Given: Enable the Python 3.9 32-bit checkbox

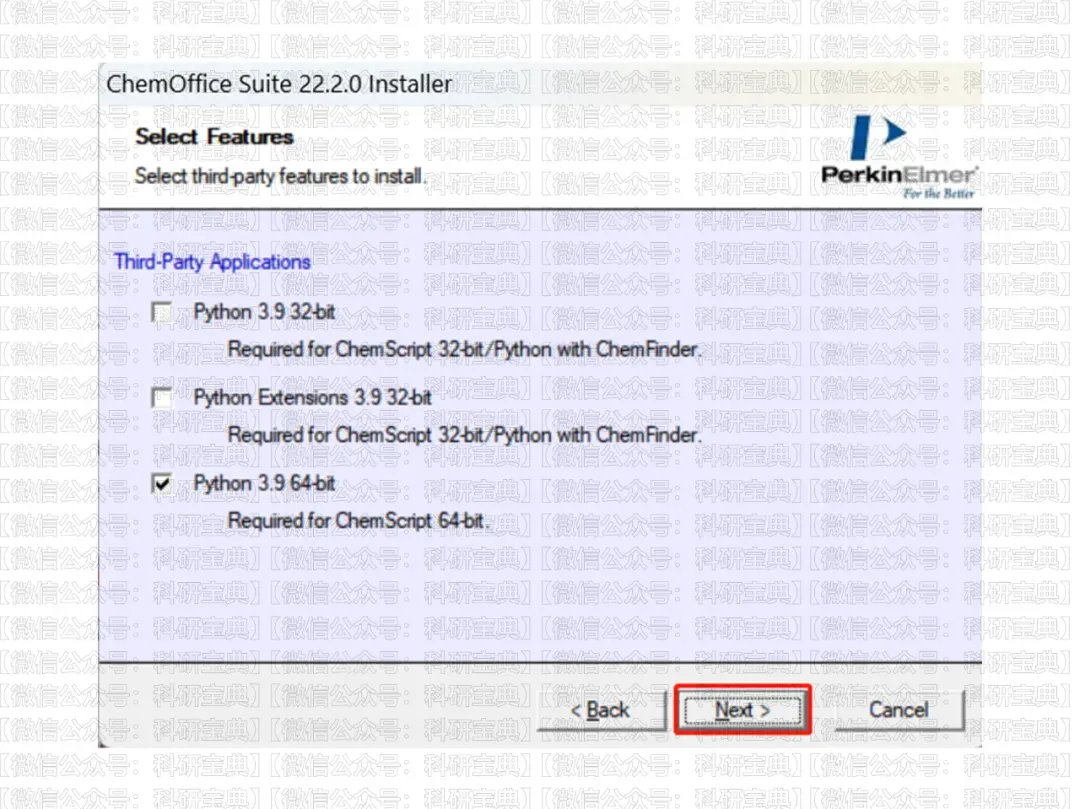Looking at the screenshot, I should (163, 313).
